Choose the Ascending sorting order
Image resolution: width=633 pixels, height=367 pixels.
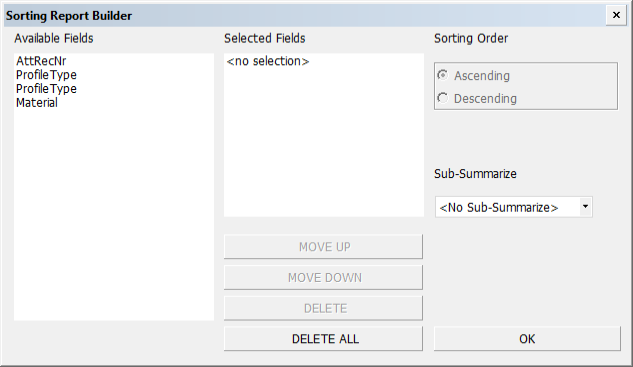click(474, 75)
